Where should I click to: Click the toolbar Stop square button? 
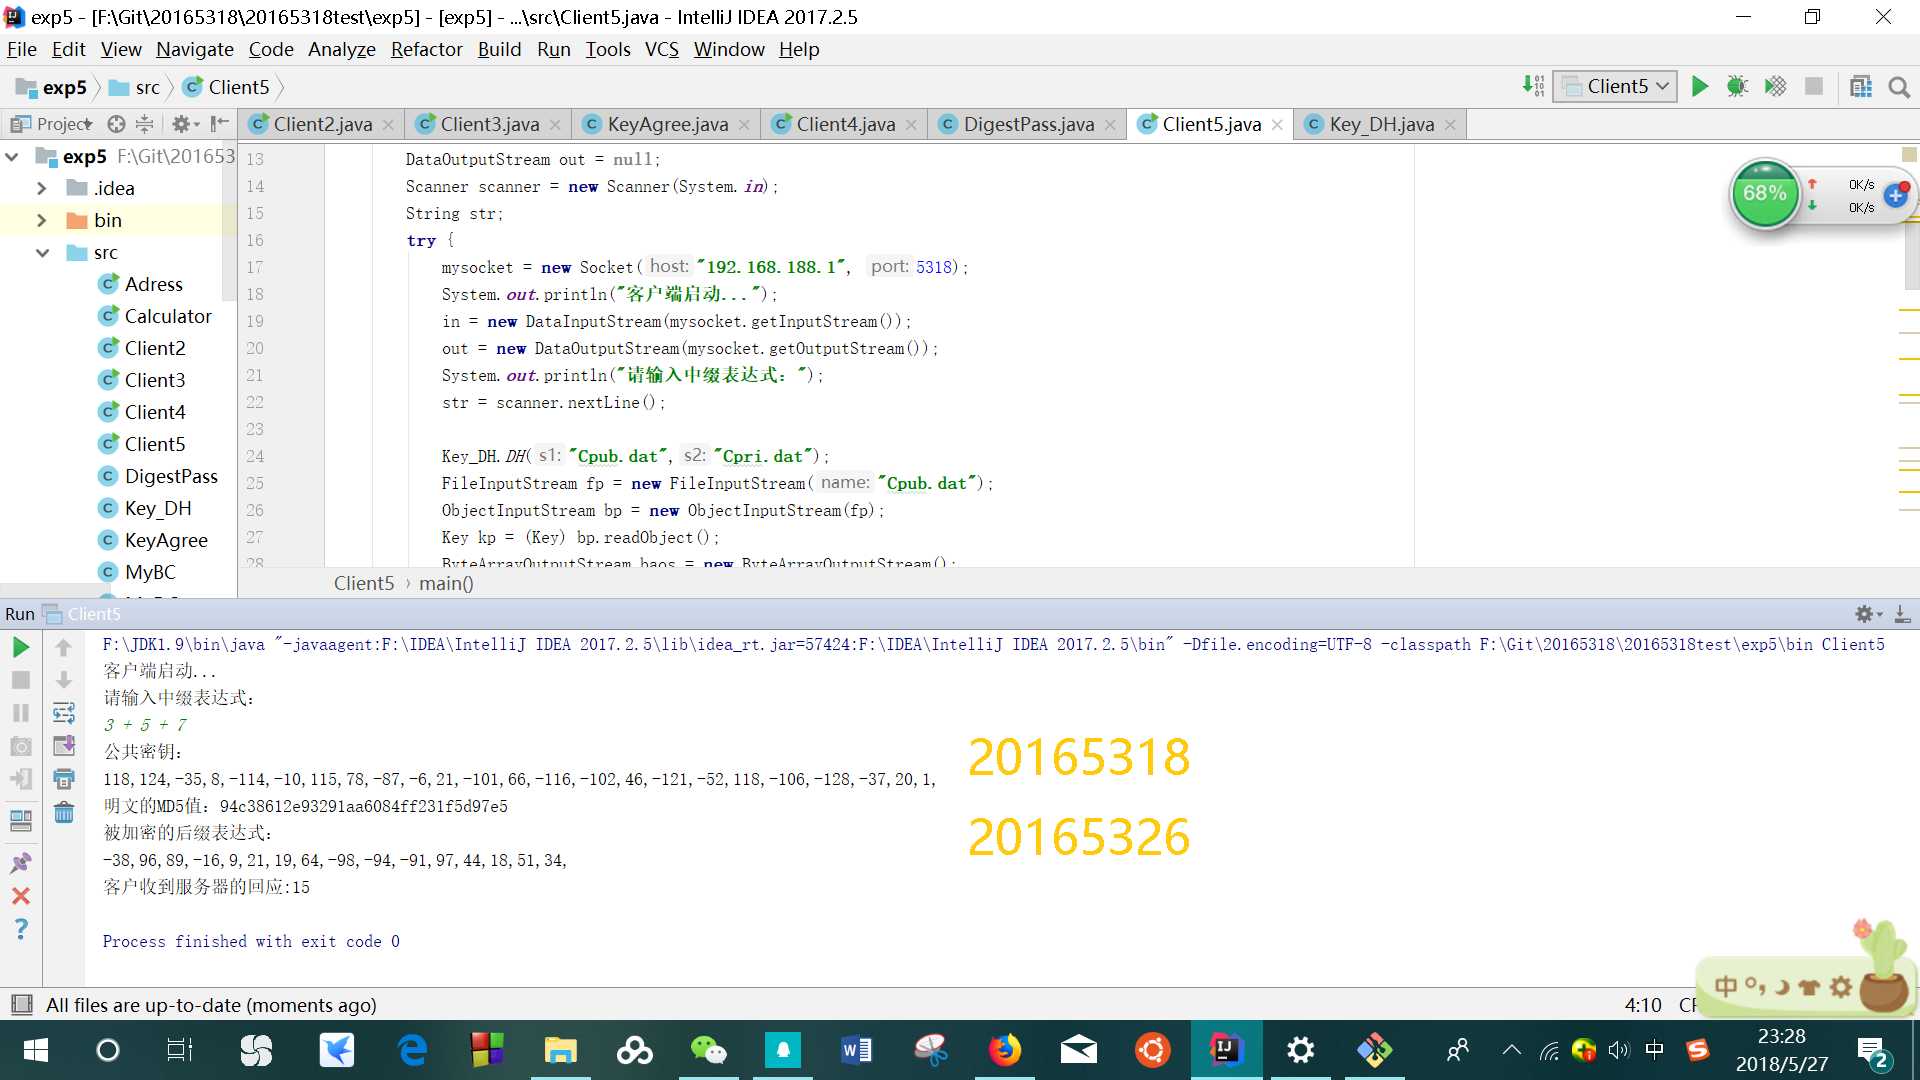click(x=1813, y=87)
